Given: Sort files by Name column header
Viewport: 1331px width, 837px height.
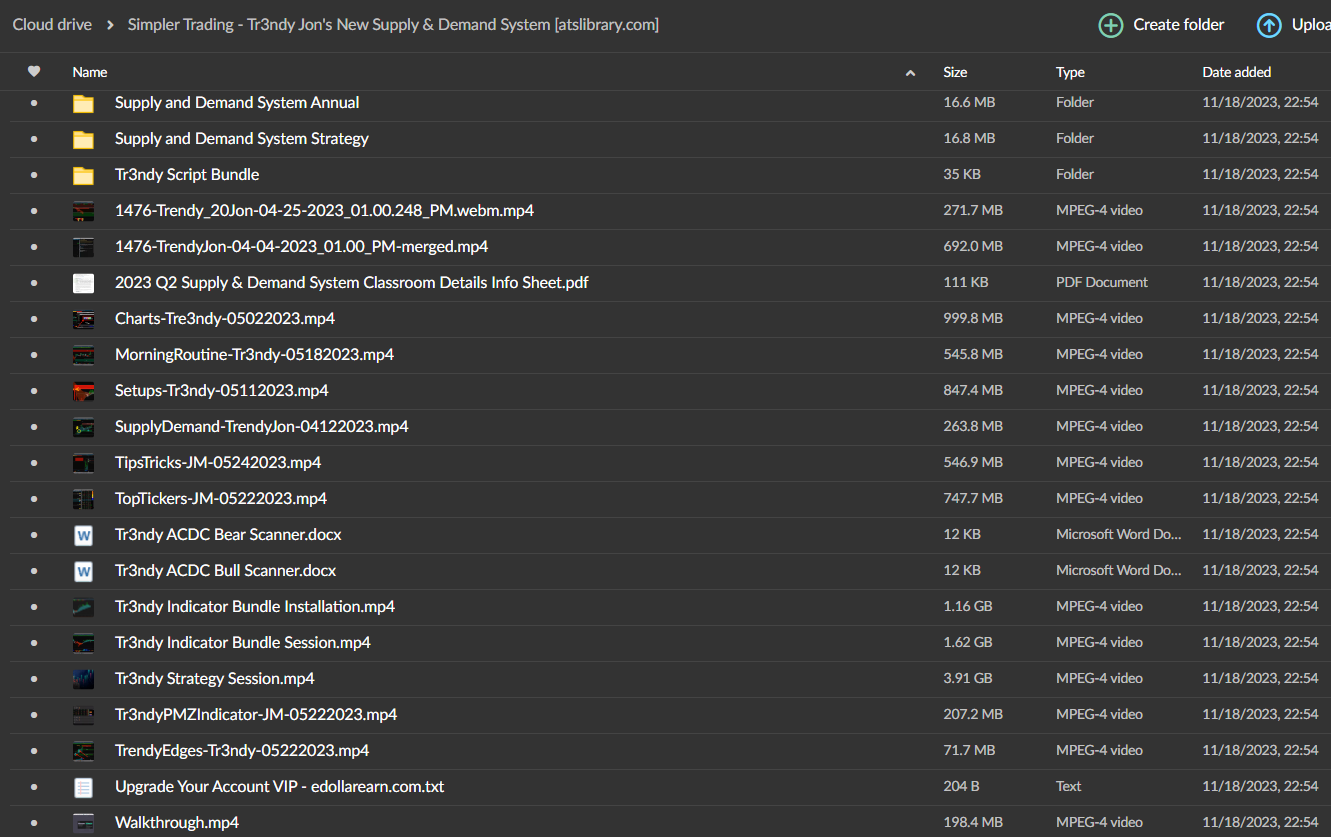Looking at the screenshot, I should [x=90, y=72].
